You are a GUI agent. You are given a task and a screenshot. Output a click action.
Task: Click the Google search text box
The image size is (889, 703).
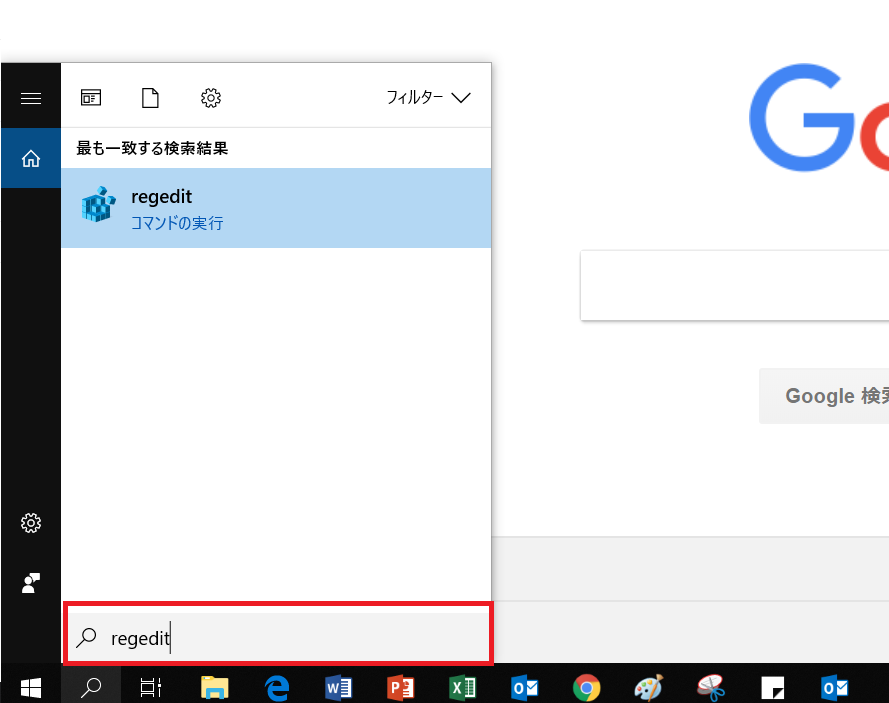click(735, 285)
